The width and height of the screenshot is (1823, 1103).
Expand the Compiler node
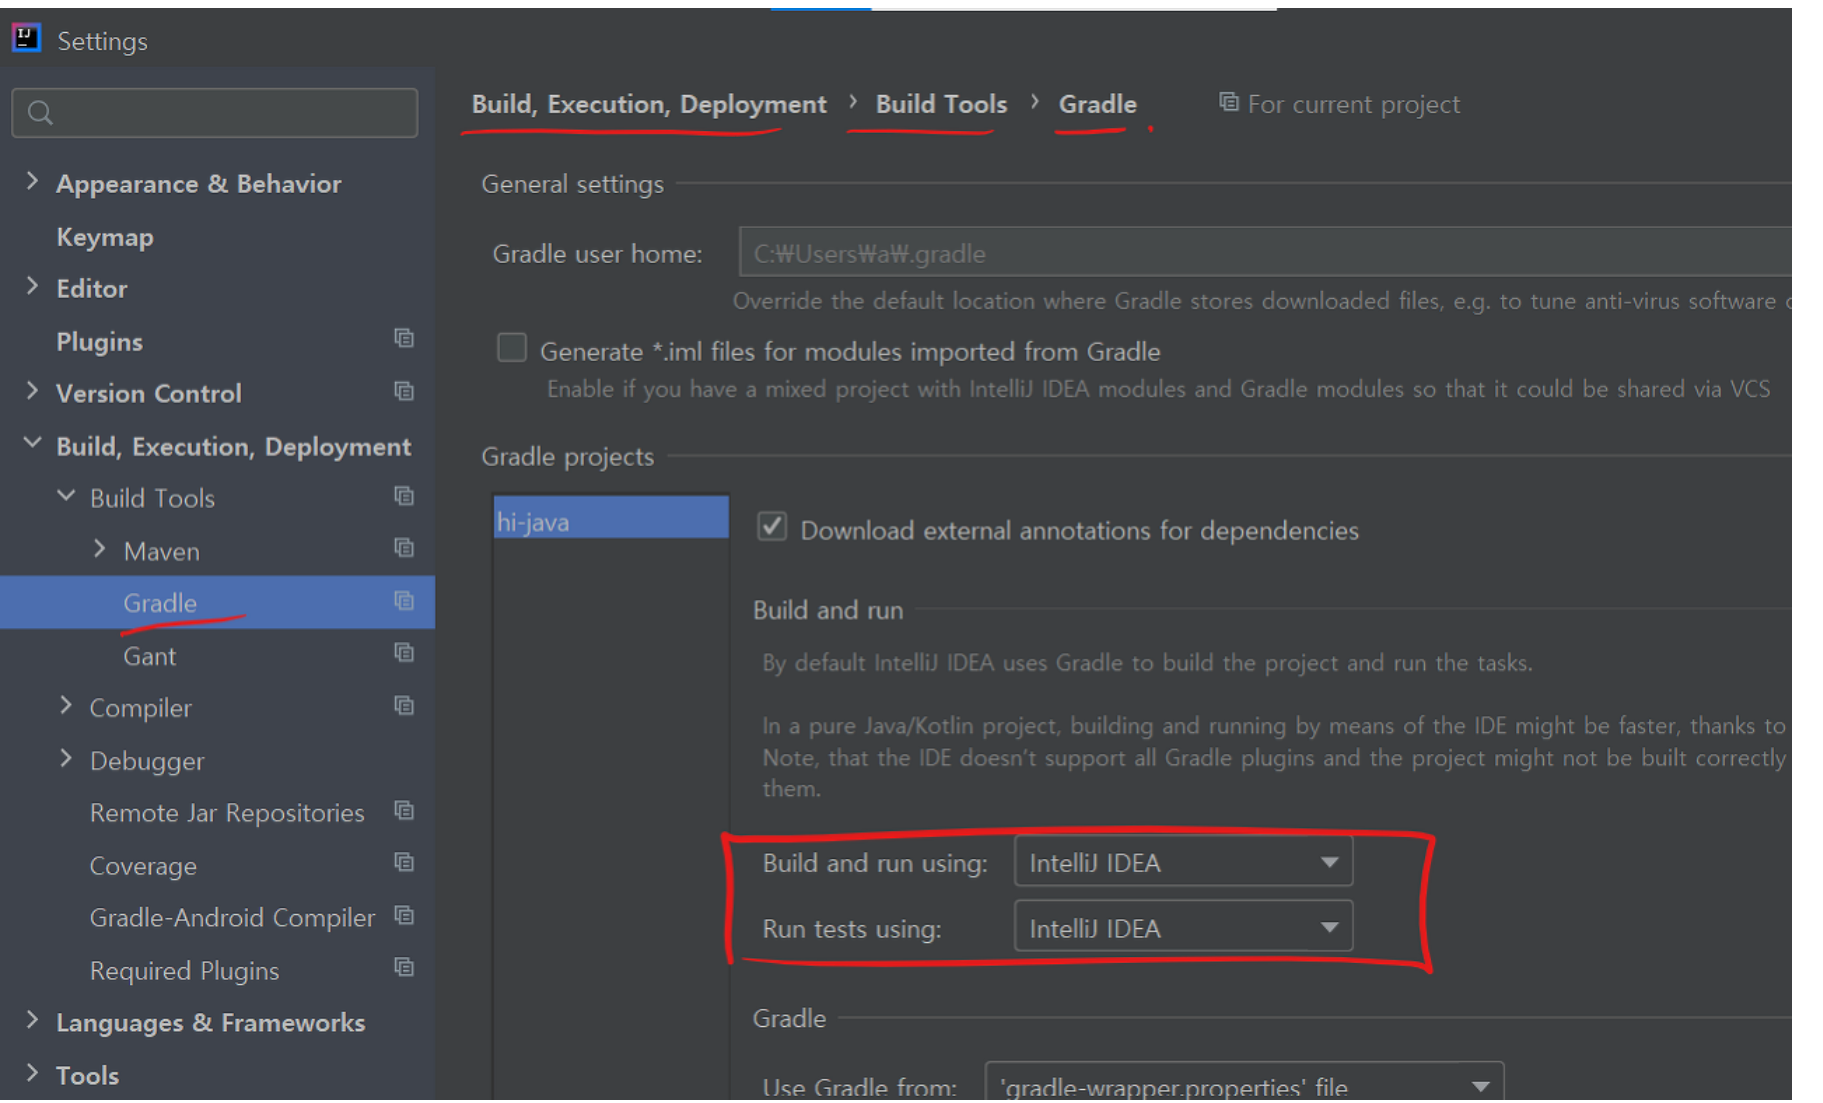[66, 706]
